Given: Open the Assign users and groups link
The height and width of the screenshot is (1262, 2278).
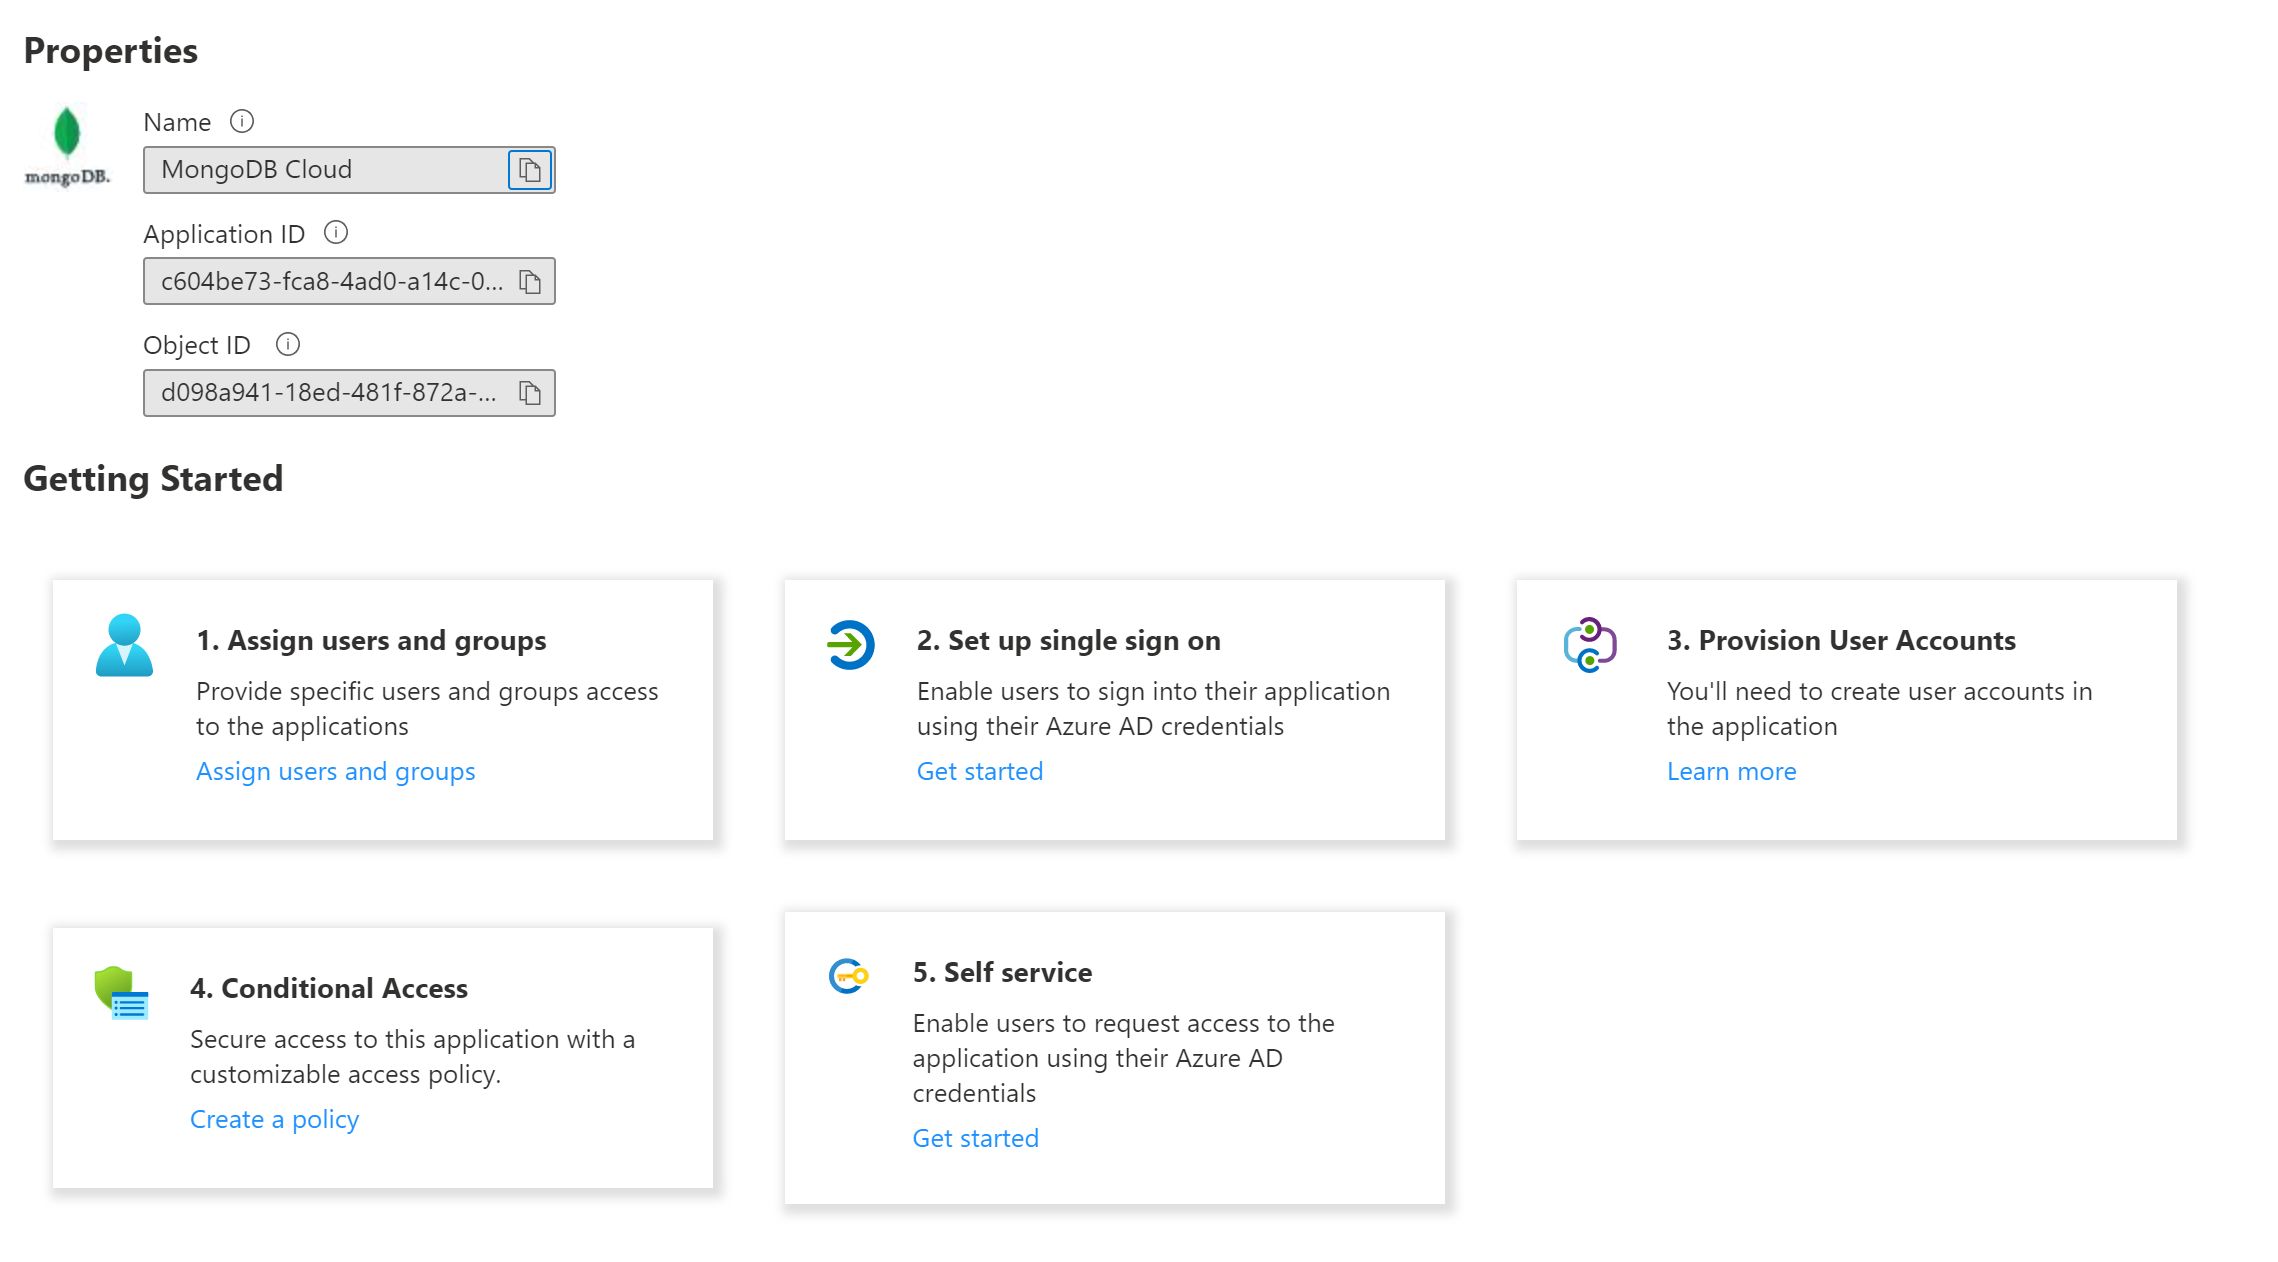Looking at the screenshot, I should (335, 771).
